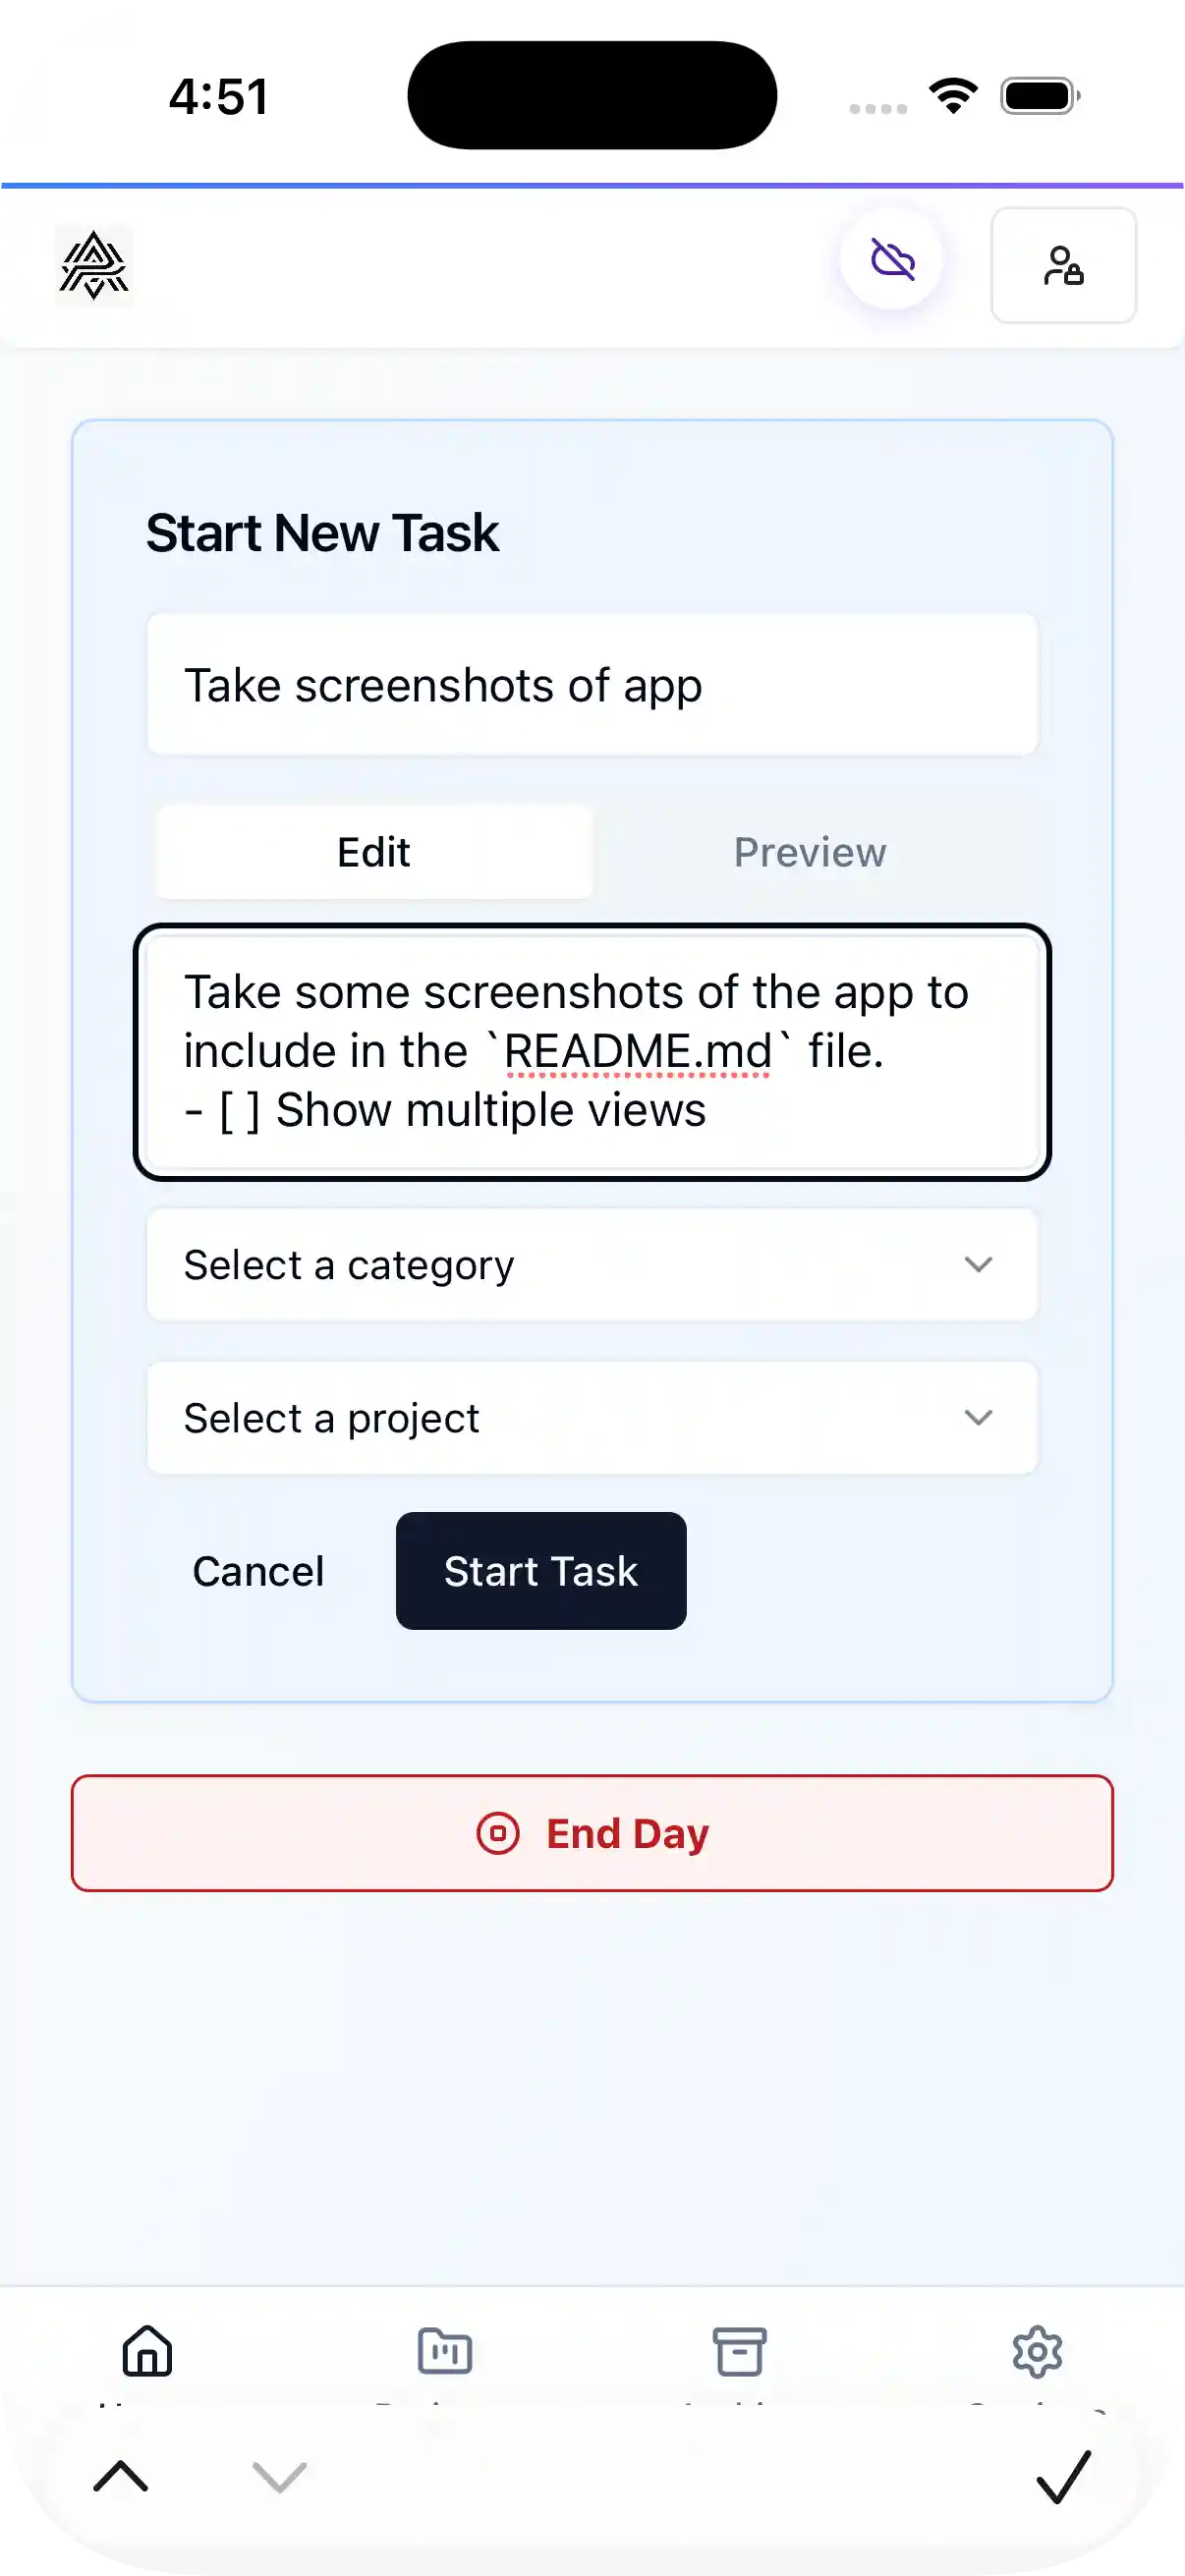Open the user account lock button
This screenshot has width=1185, height=2576.
tap(1062, 265)
